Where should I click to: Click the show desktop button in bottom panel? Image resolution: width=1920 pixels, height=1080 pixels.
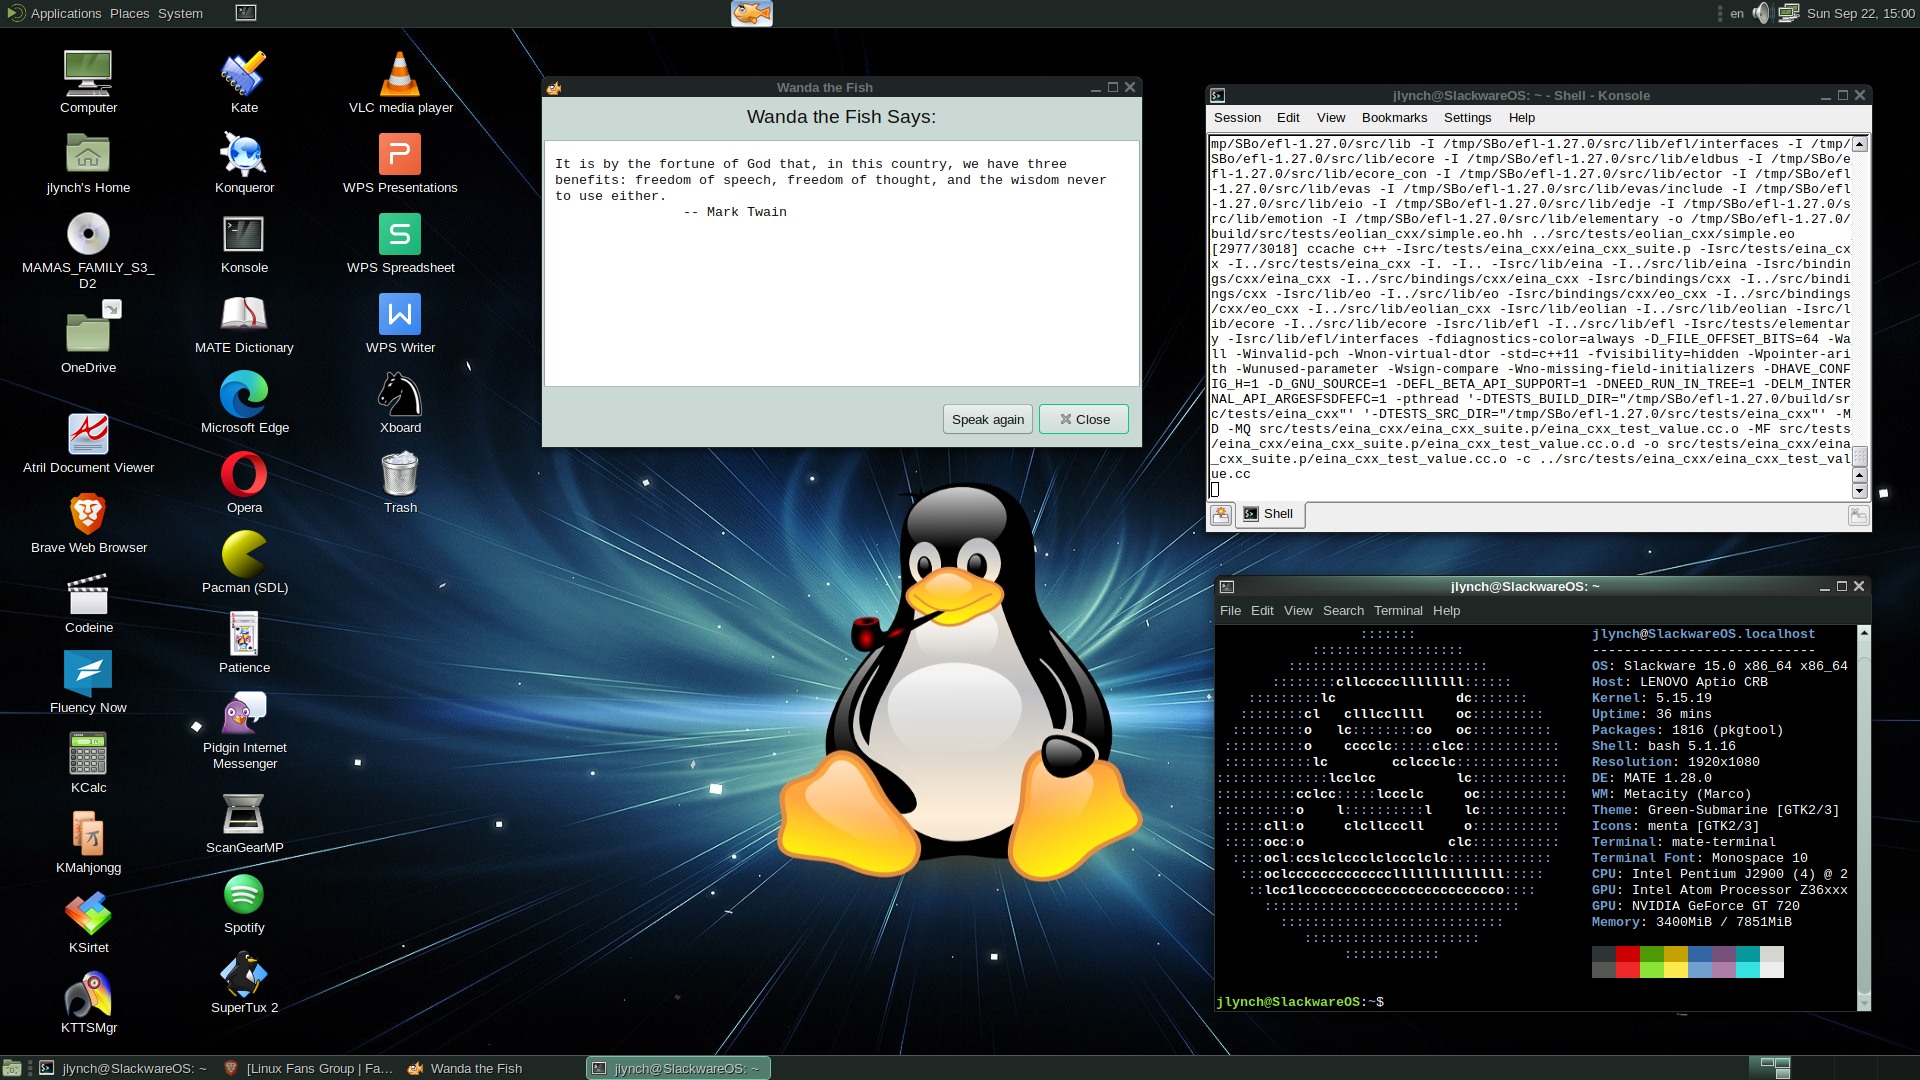coord(12,1069)
